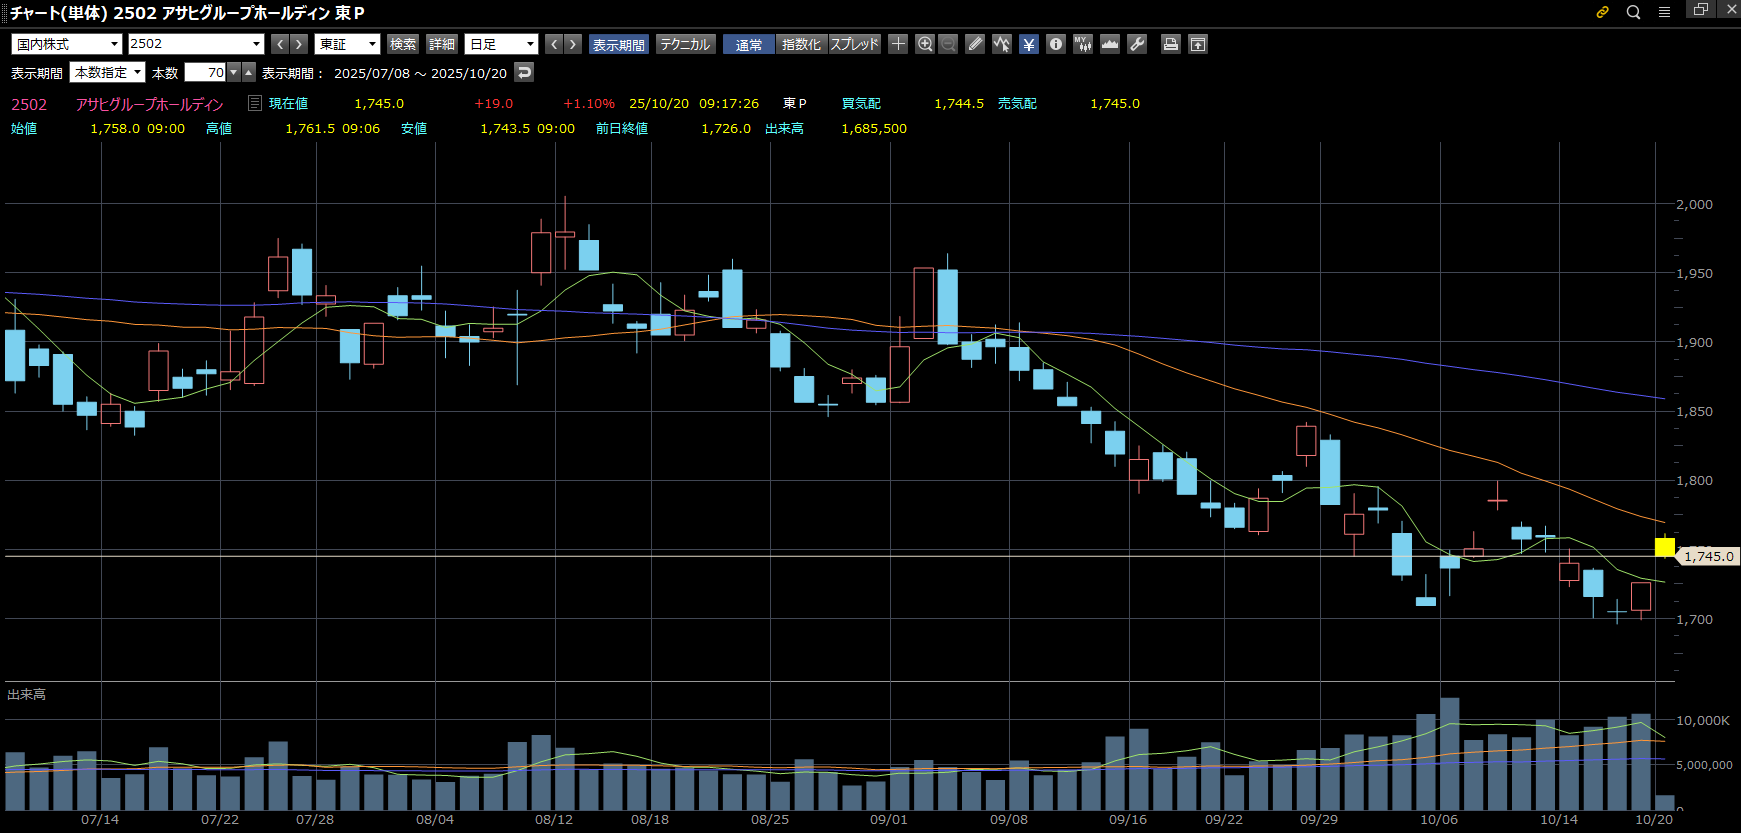Click the MY chart candlestick icon
Viewport: 1741px width, 833px height.
point(1083,44)
